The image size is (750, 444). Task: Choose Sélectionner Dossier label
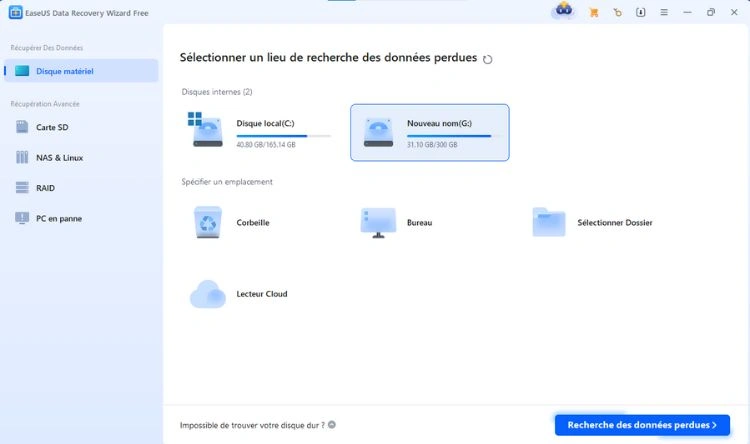click(615, 222)
